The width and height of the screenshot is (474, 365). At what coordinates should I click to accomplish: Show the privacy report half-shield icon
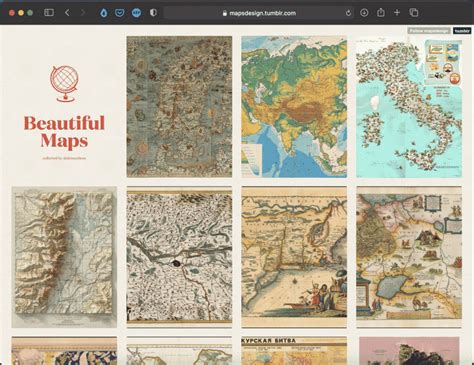(x=153, y=13)
